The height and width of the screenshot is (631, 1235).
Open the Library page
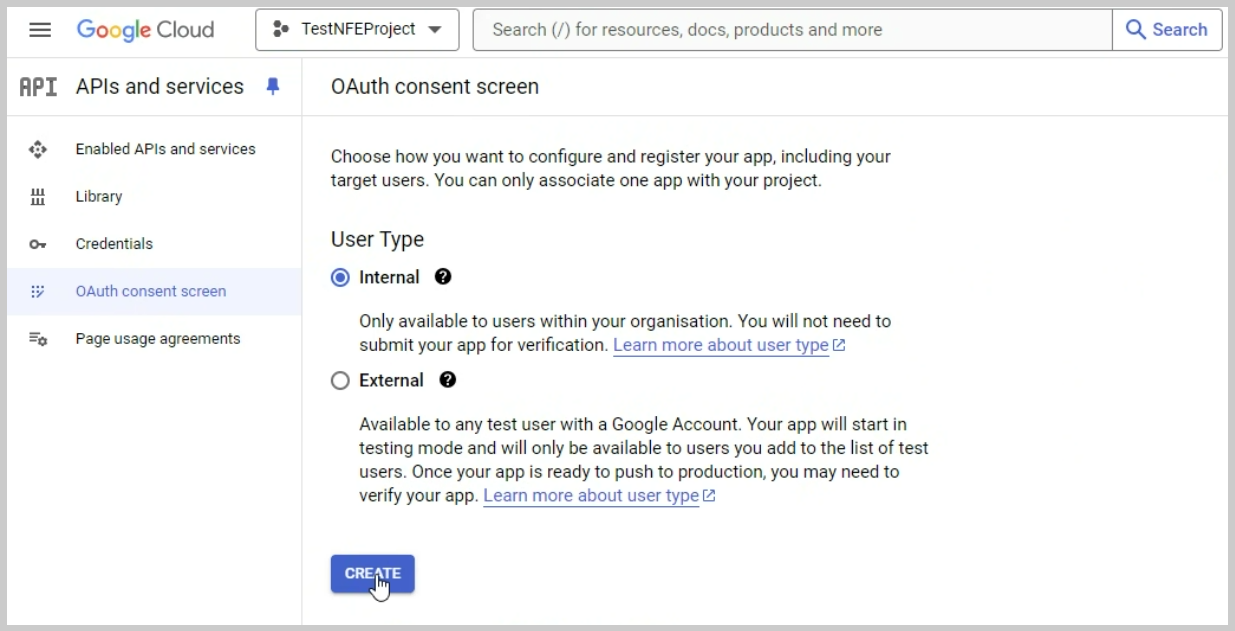pos(154,197)
